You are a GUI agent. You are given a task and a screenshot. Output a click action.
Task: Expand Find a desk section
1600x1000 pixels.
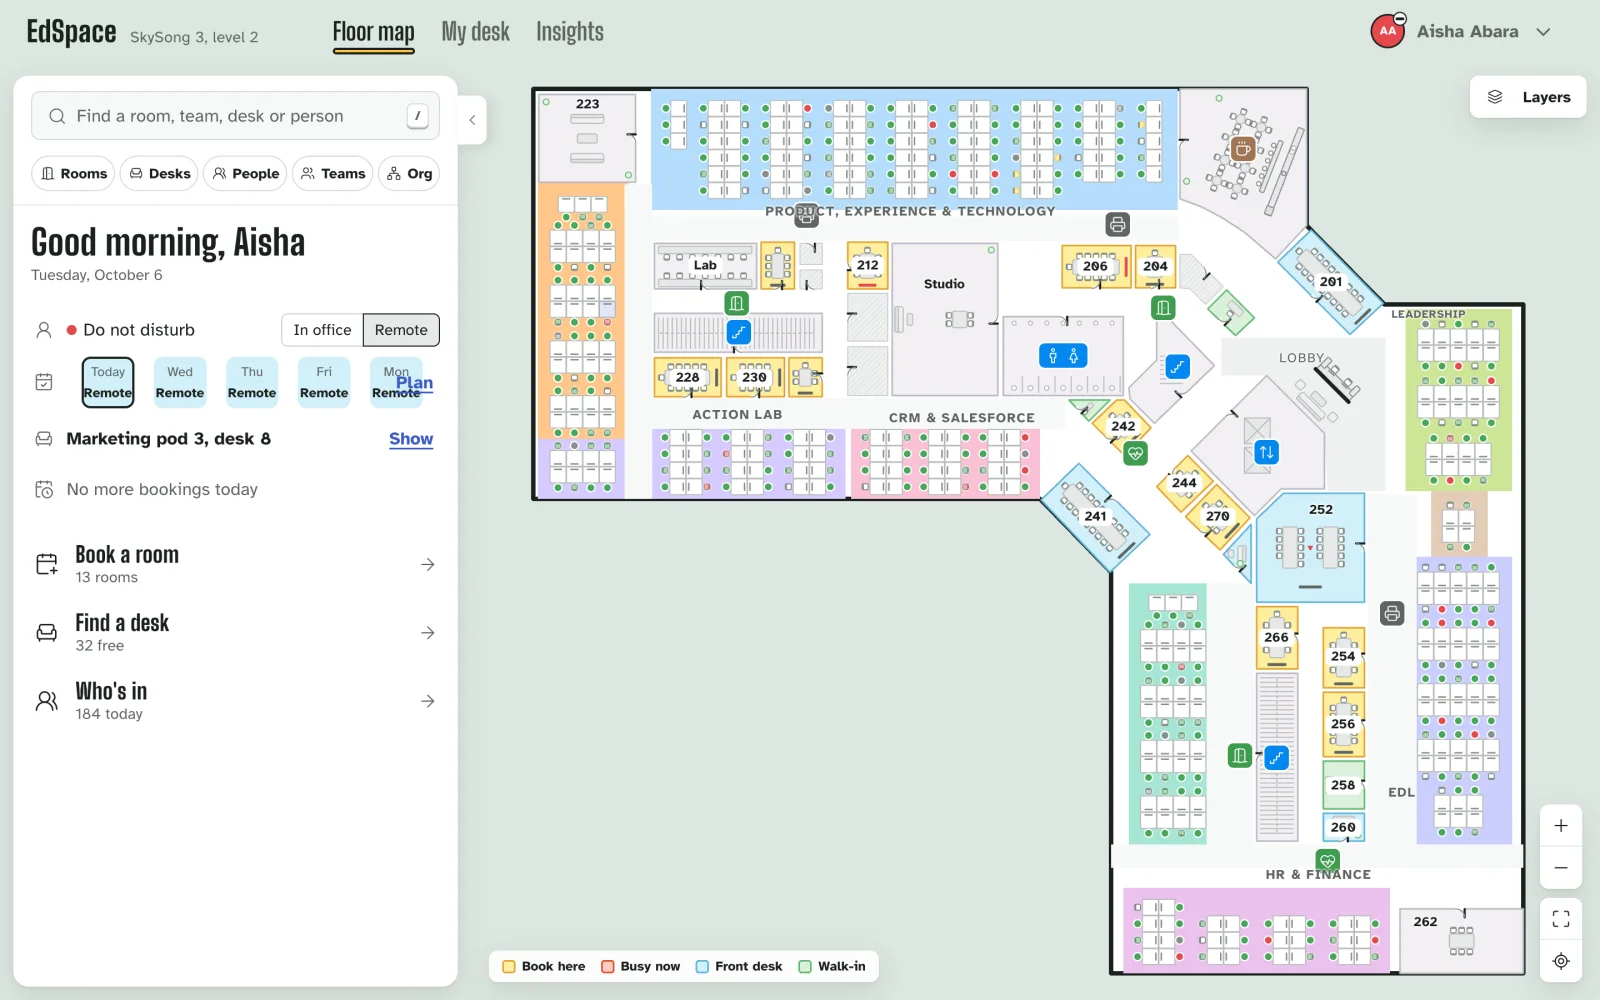(x=236, y=633)
